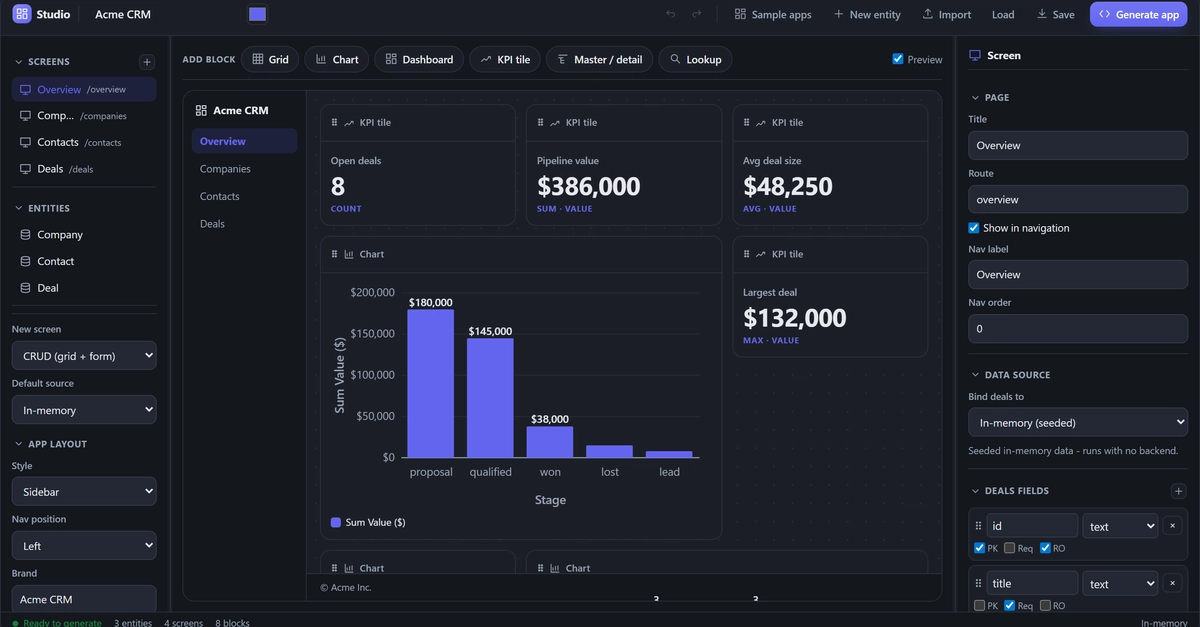Click the Nav order input field

[x=1078, y=328]
